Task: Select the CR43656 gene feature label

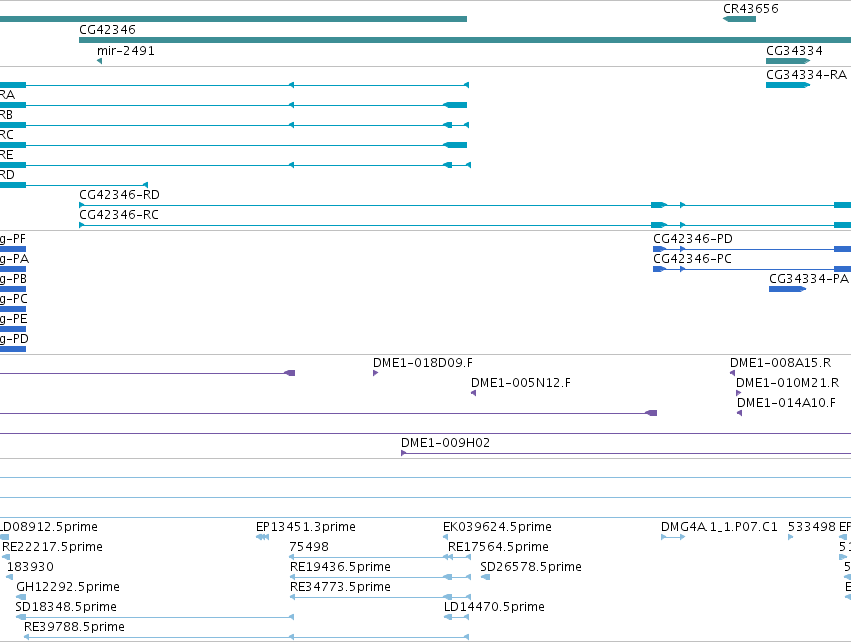Action: coord(751,9)
